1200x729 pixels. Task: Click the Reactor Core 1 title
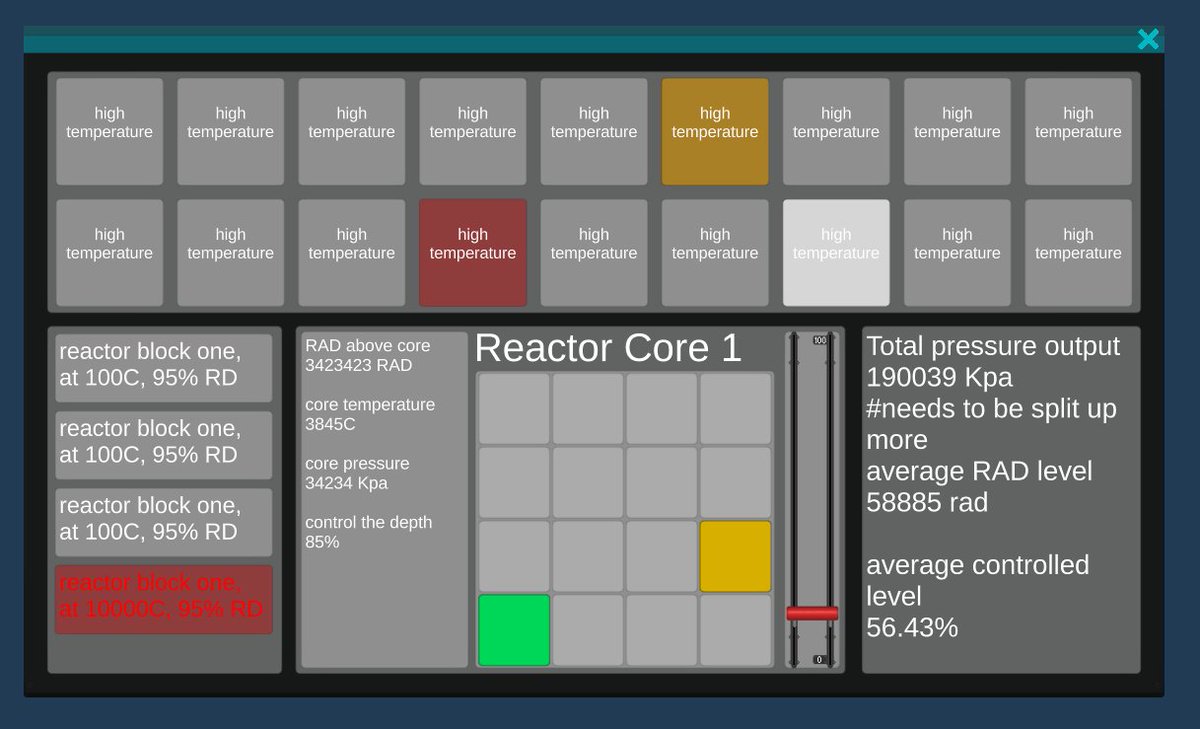click(x=608, y=348)
